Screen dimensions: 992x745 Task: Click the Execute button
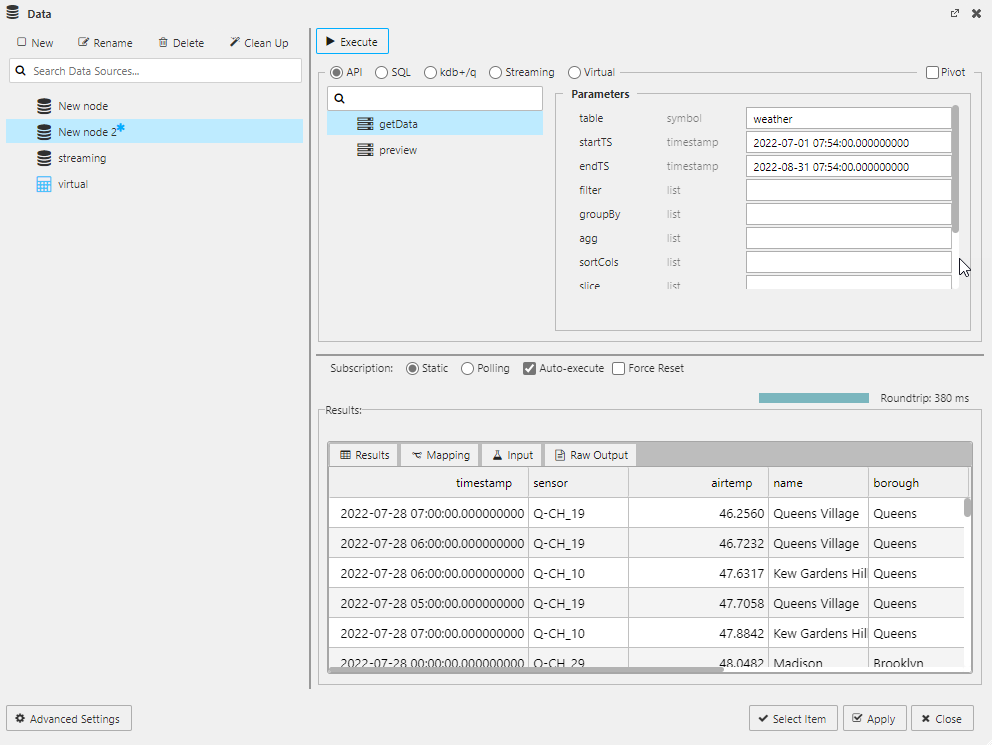(x=351, y=41)
